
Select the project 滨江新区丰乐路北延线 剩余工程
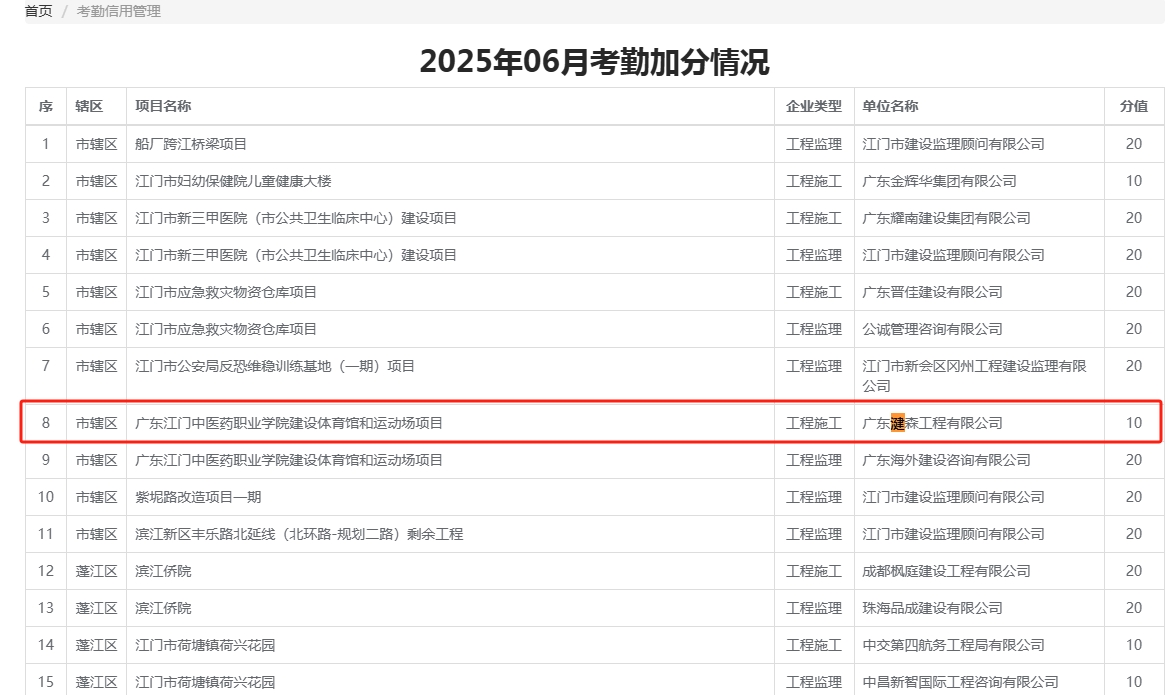coord(299,534)
